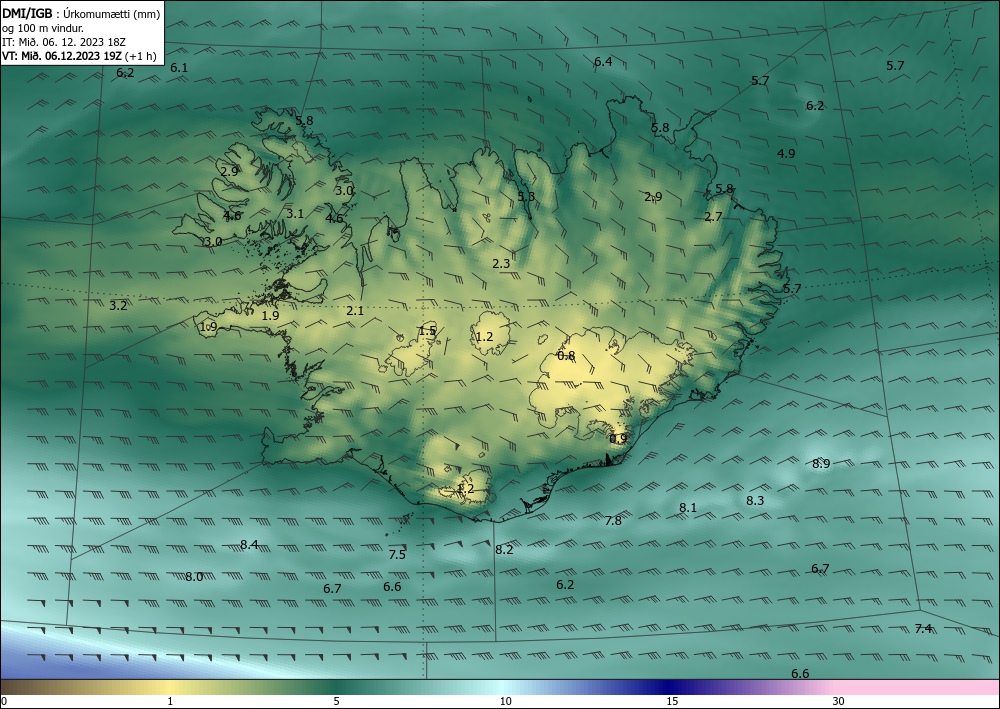
Task: Click the '0' label on the color scale
Action: (x=4, y=702)
